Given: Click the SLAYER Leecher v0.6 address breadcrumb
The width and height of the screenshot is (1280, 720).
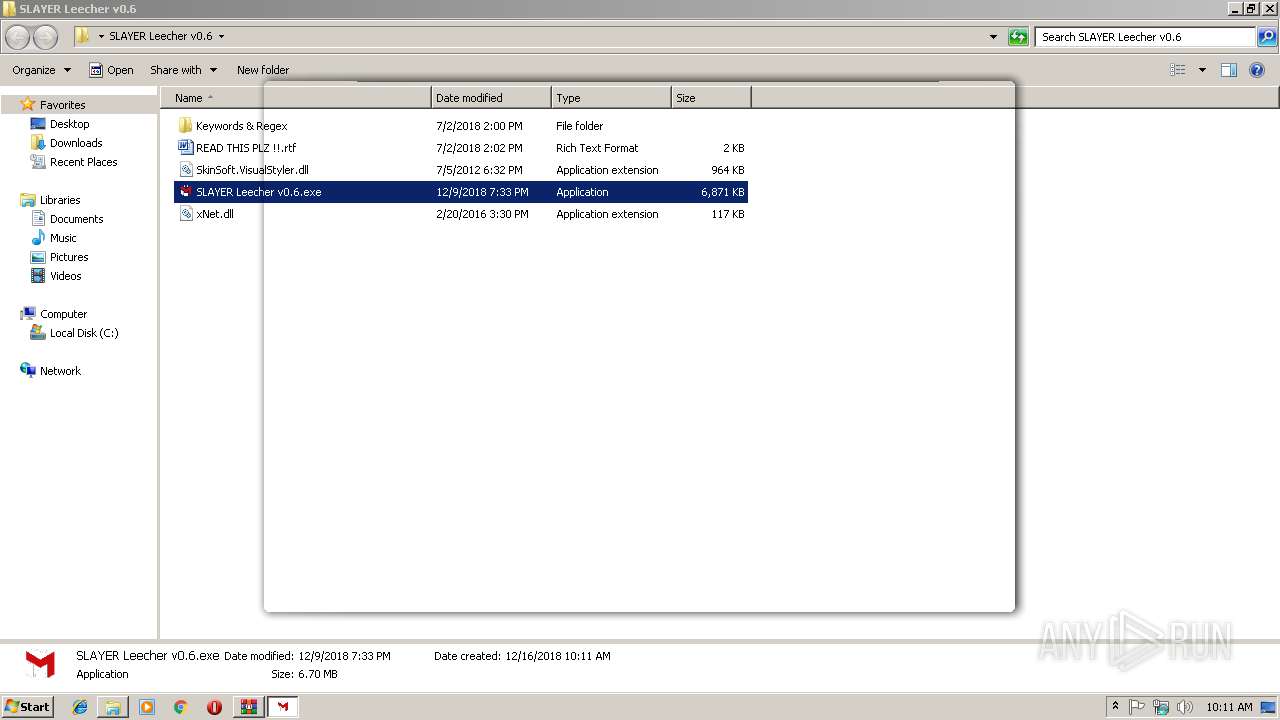Looking at the screenshot, I should point(161,37).
